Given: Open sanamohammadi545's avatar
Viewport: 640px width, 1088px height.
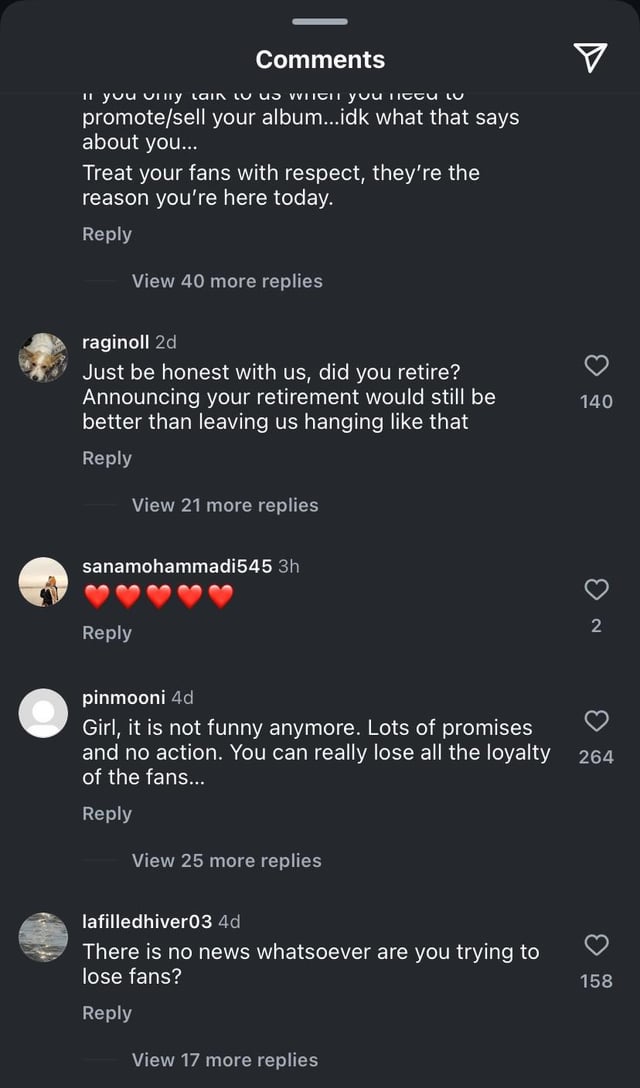Looking at the screenshot, I should click(43, 581).
